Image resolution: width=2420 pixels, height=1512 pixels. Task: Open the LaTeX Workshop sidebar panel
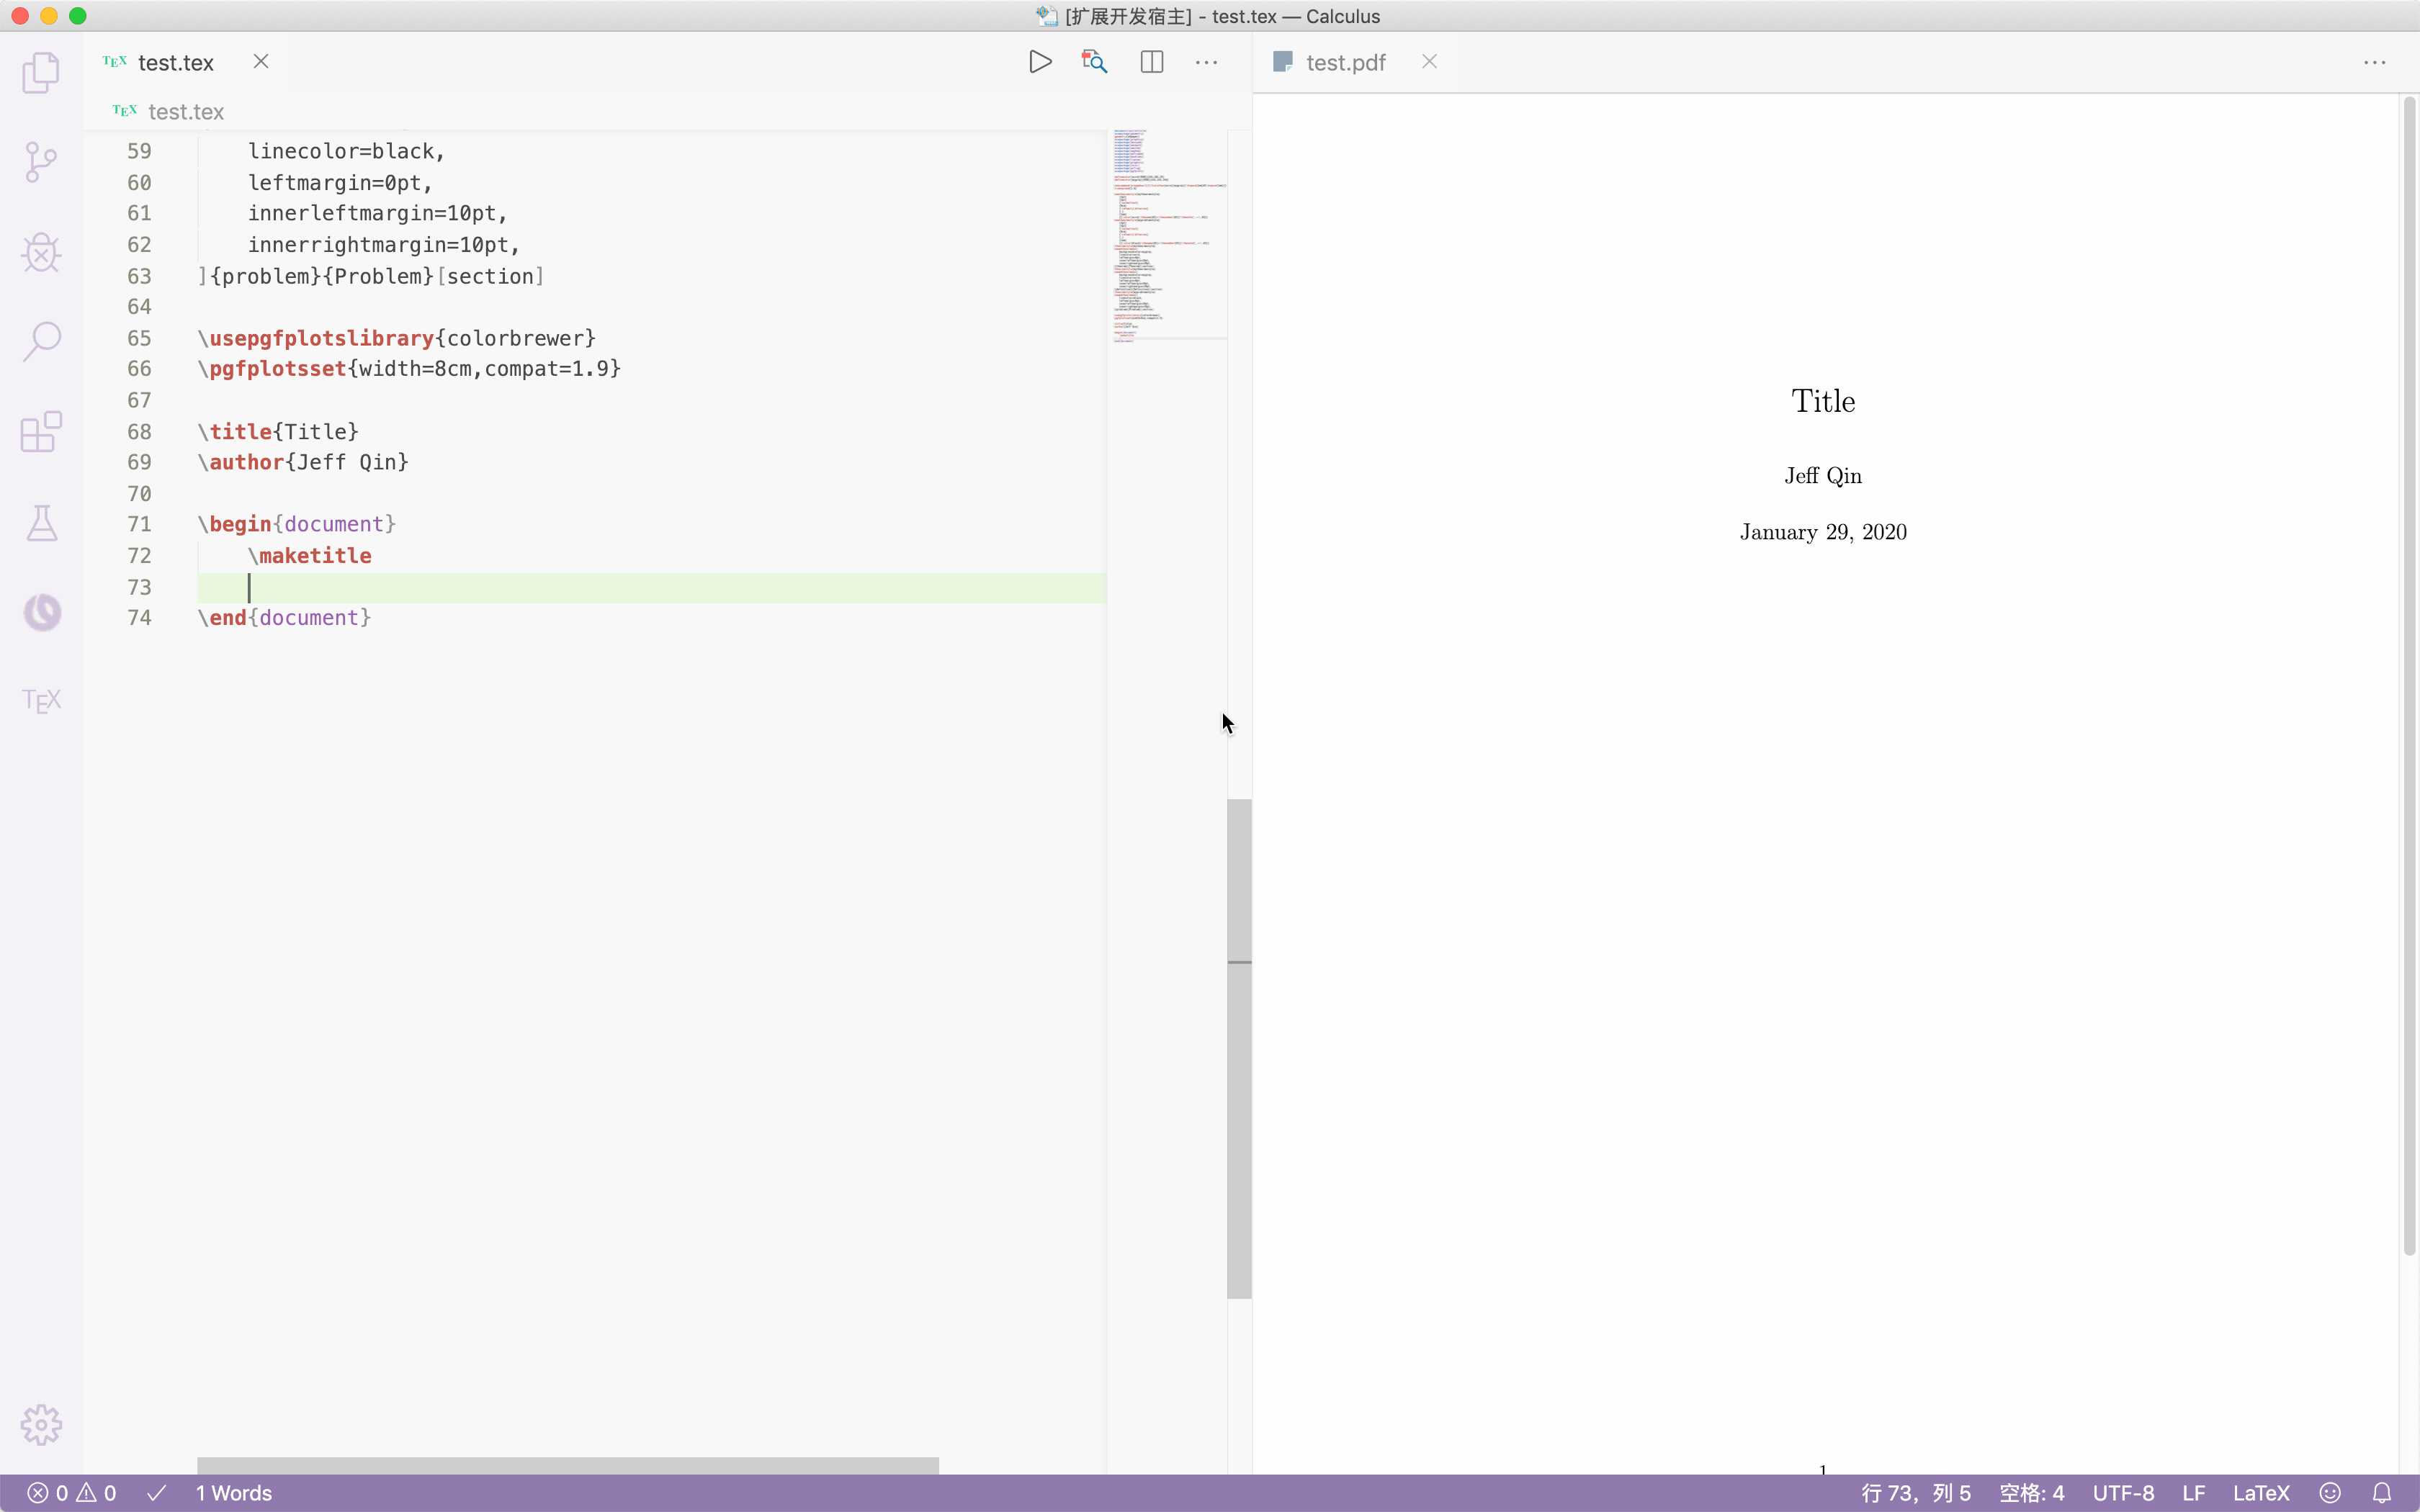(x=40, y=700)
